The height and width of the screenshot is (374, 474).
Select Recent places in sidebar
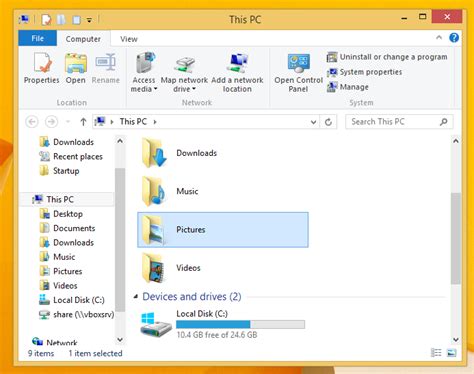pyautogui.click(x=71, y=156)
